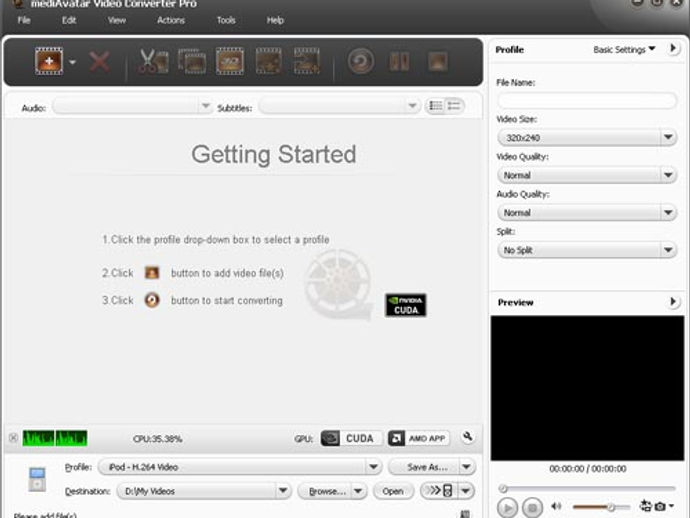690x518 pixels.
Task: Open the Add File dropdown arrow
Action: 73,62
